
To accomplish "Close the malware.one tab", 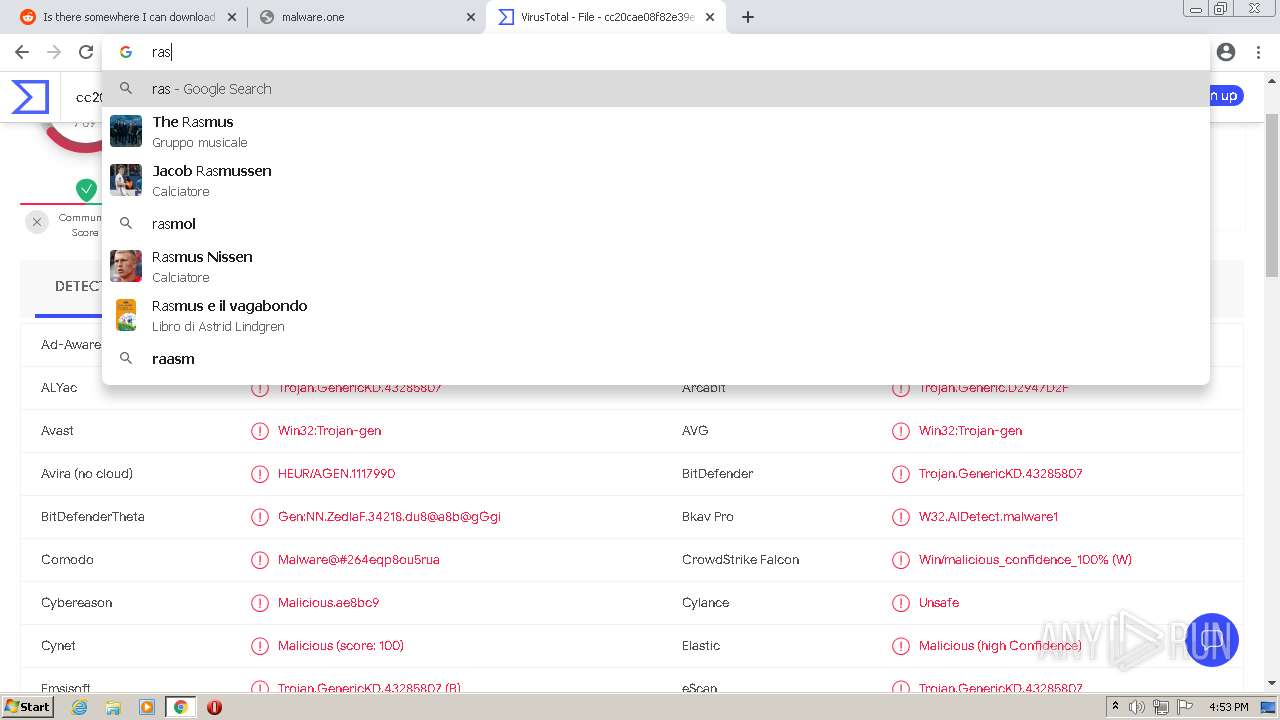I will pos(471,17).
